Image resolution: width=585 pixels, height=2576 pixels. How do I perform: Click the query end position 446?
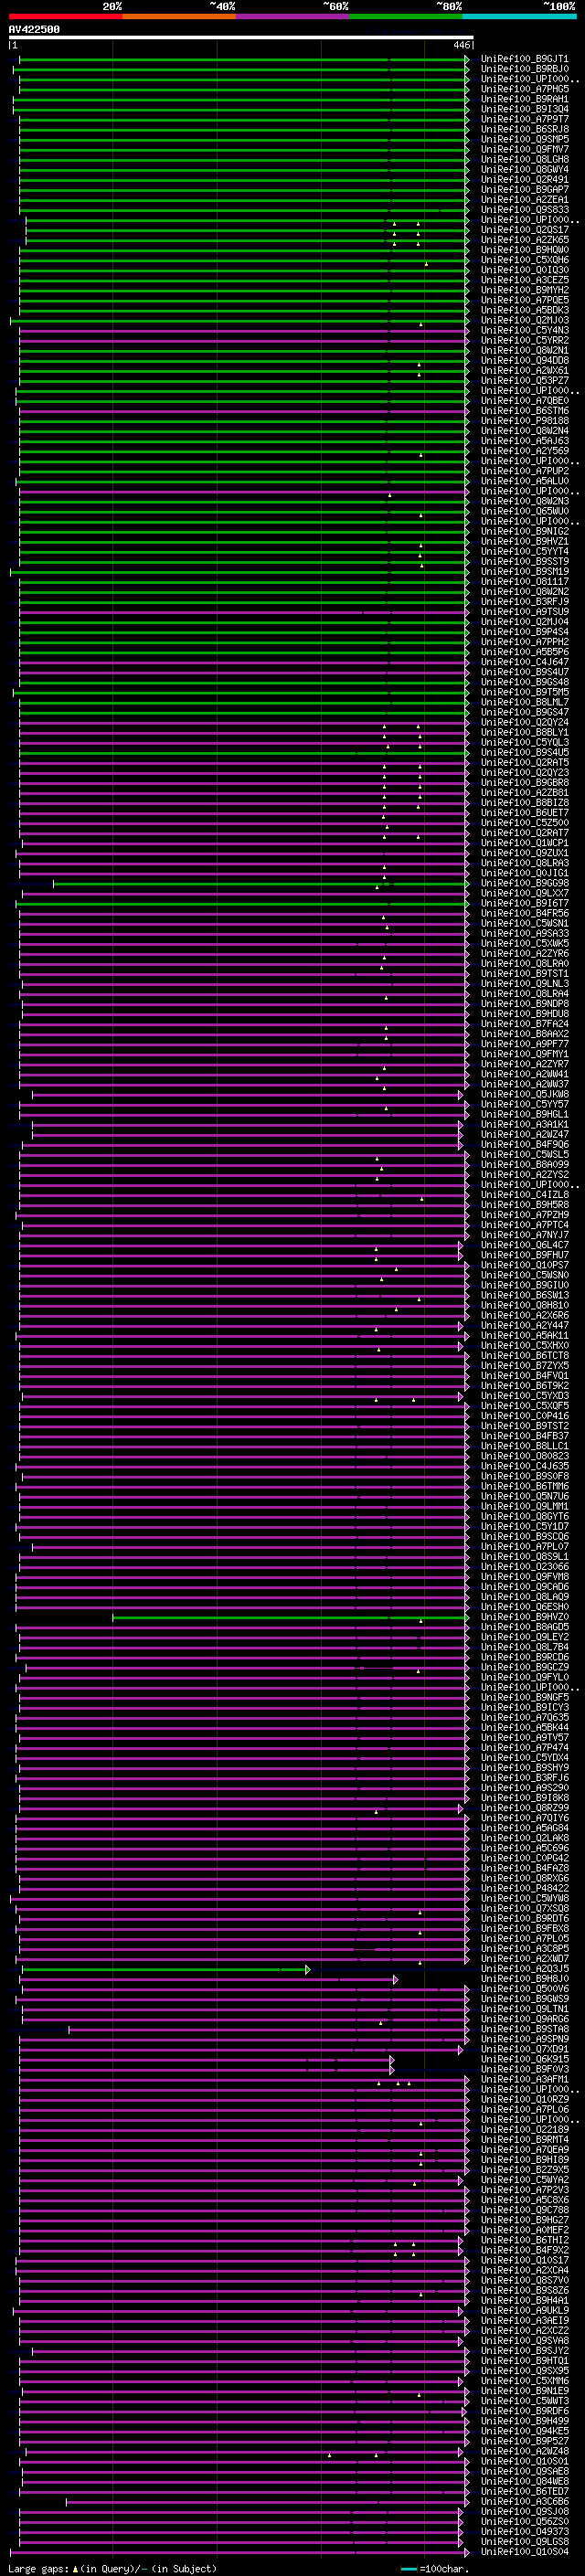pos(461,46)
